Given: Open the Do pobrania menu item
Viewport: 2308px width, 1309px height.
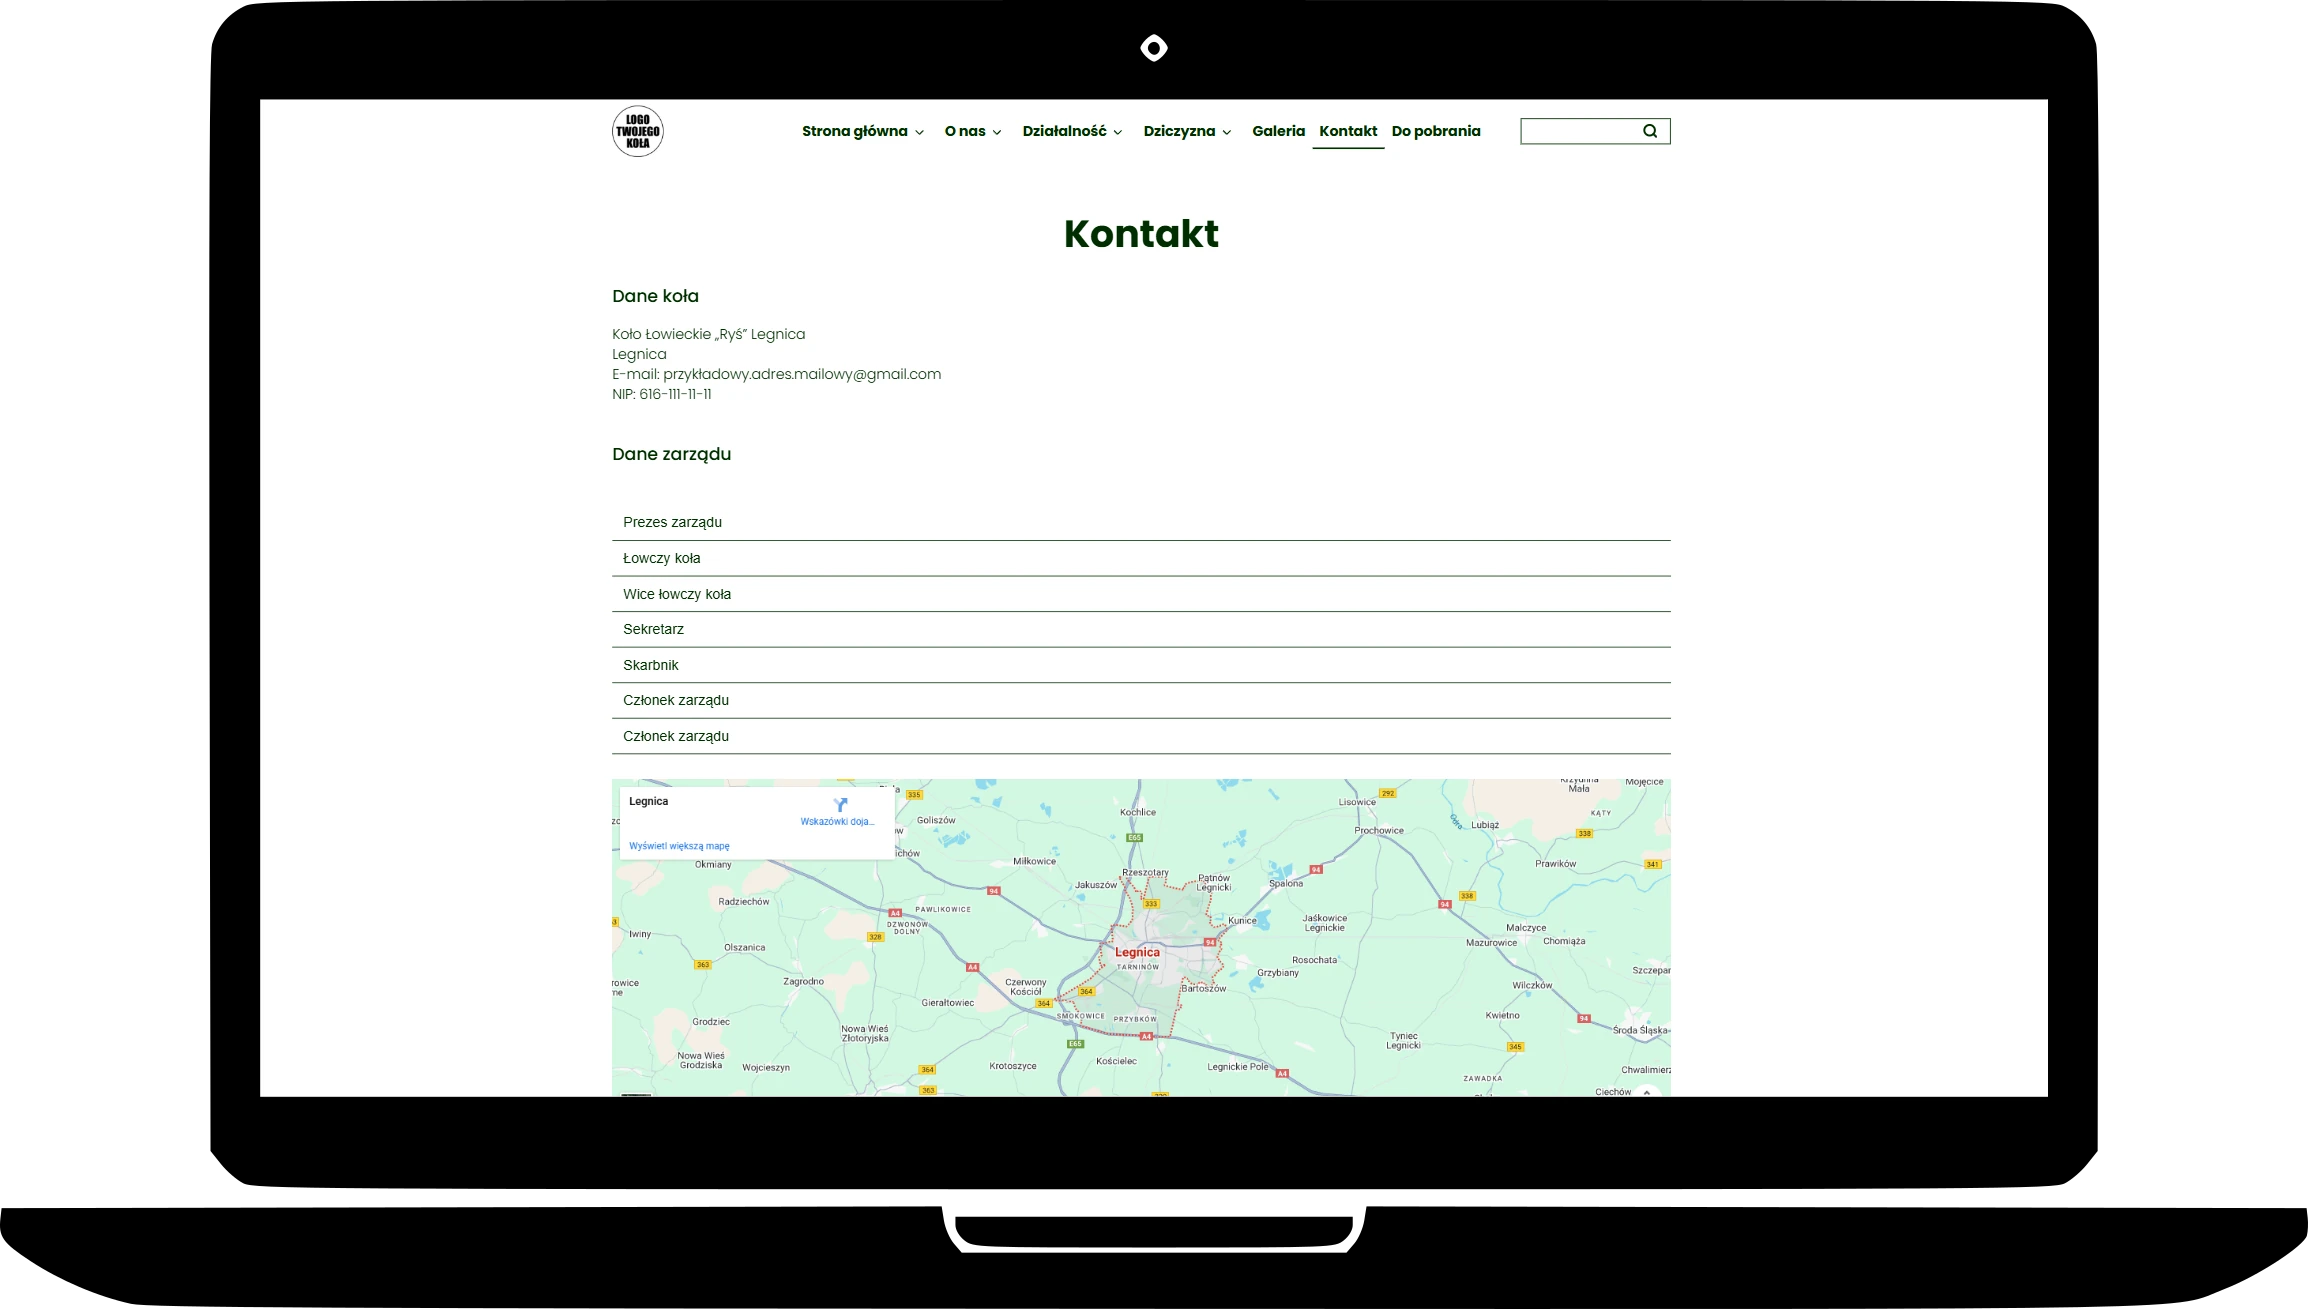Looking at the screenshot, I should point(1435,131).
